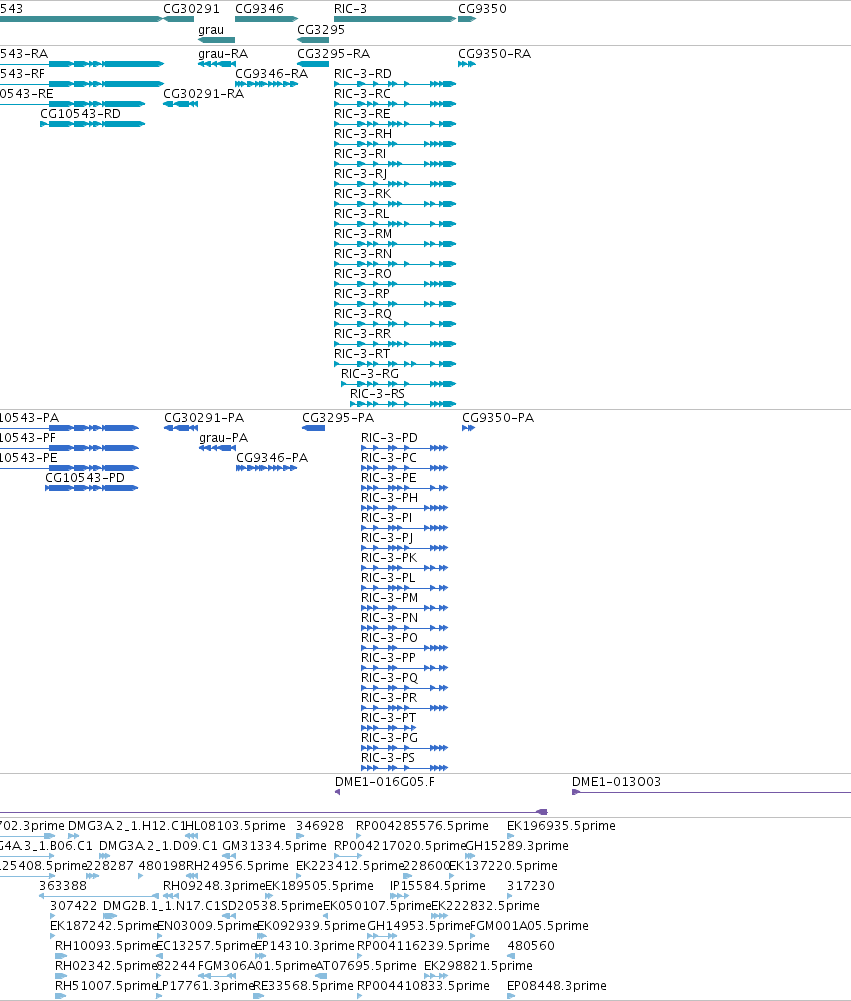851x1001 pixels.
Task: Click the grau gene label in top track
Action: pyautogui.click(x=211, y=30)
